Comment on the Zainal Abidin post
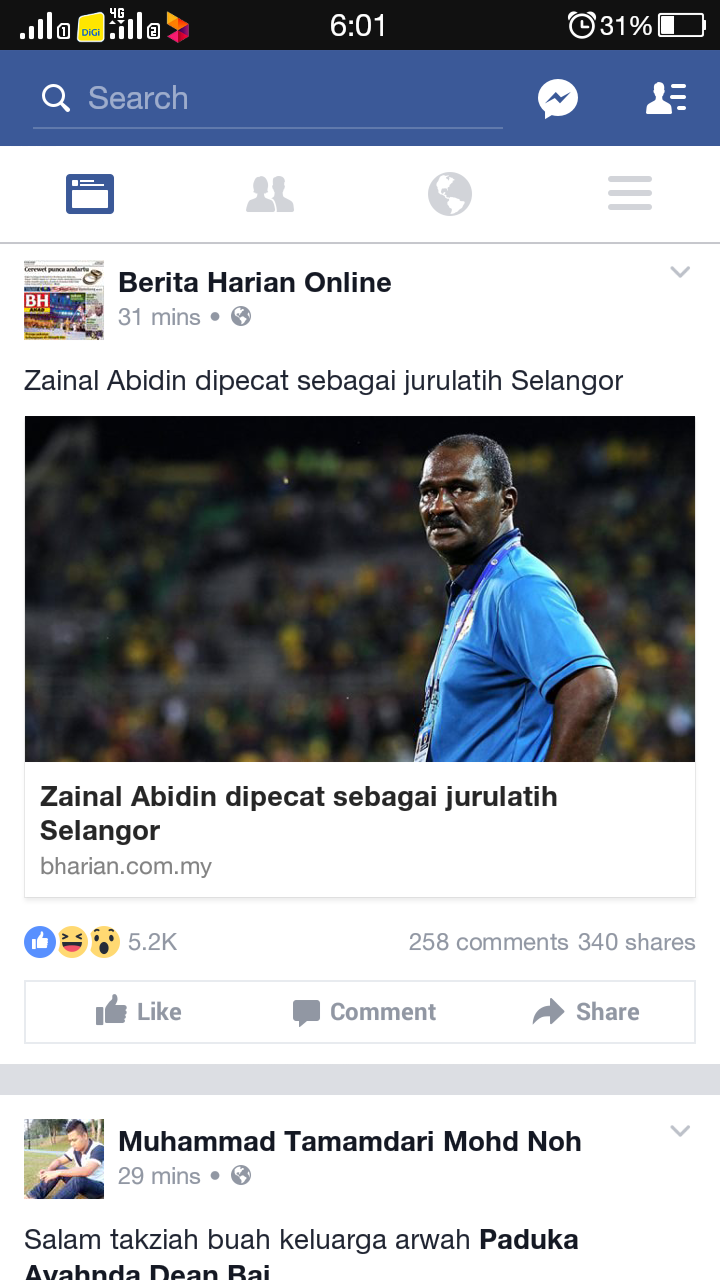 [x=364, y=1012]
